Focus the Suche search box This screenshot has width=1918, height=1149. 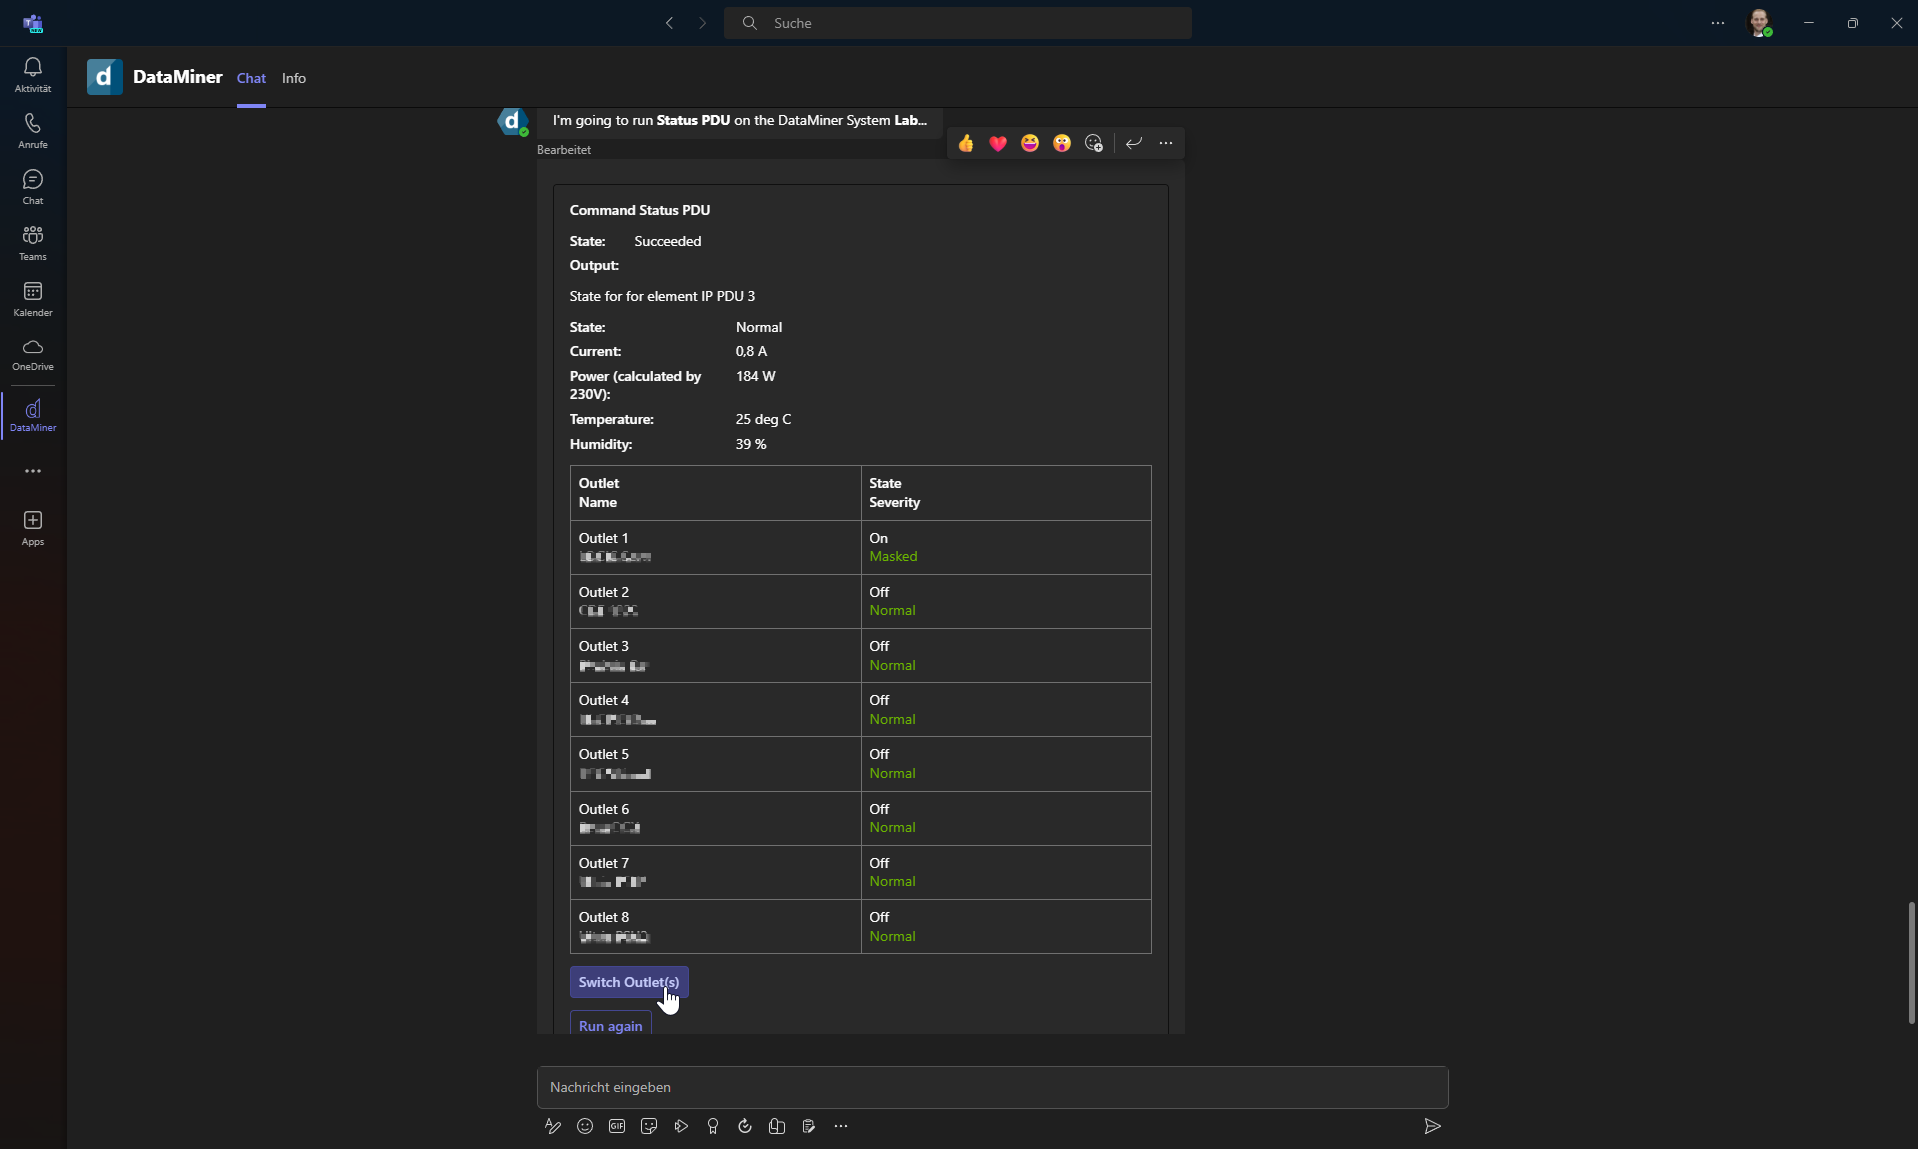click(x=958, y=23)
